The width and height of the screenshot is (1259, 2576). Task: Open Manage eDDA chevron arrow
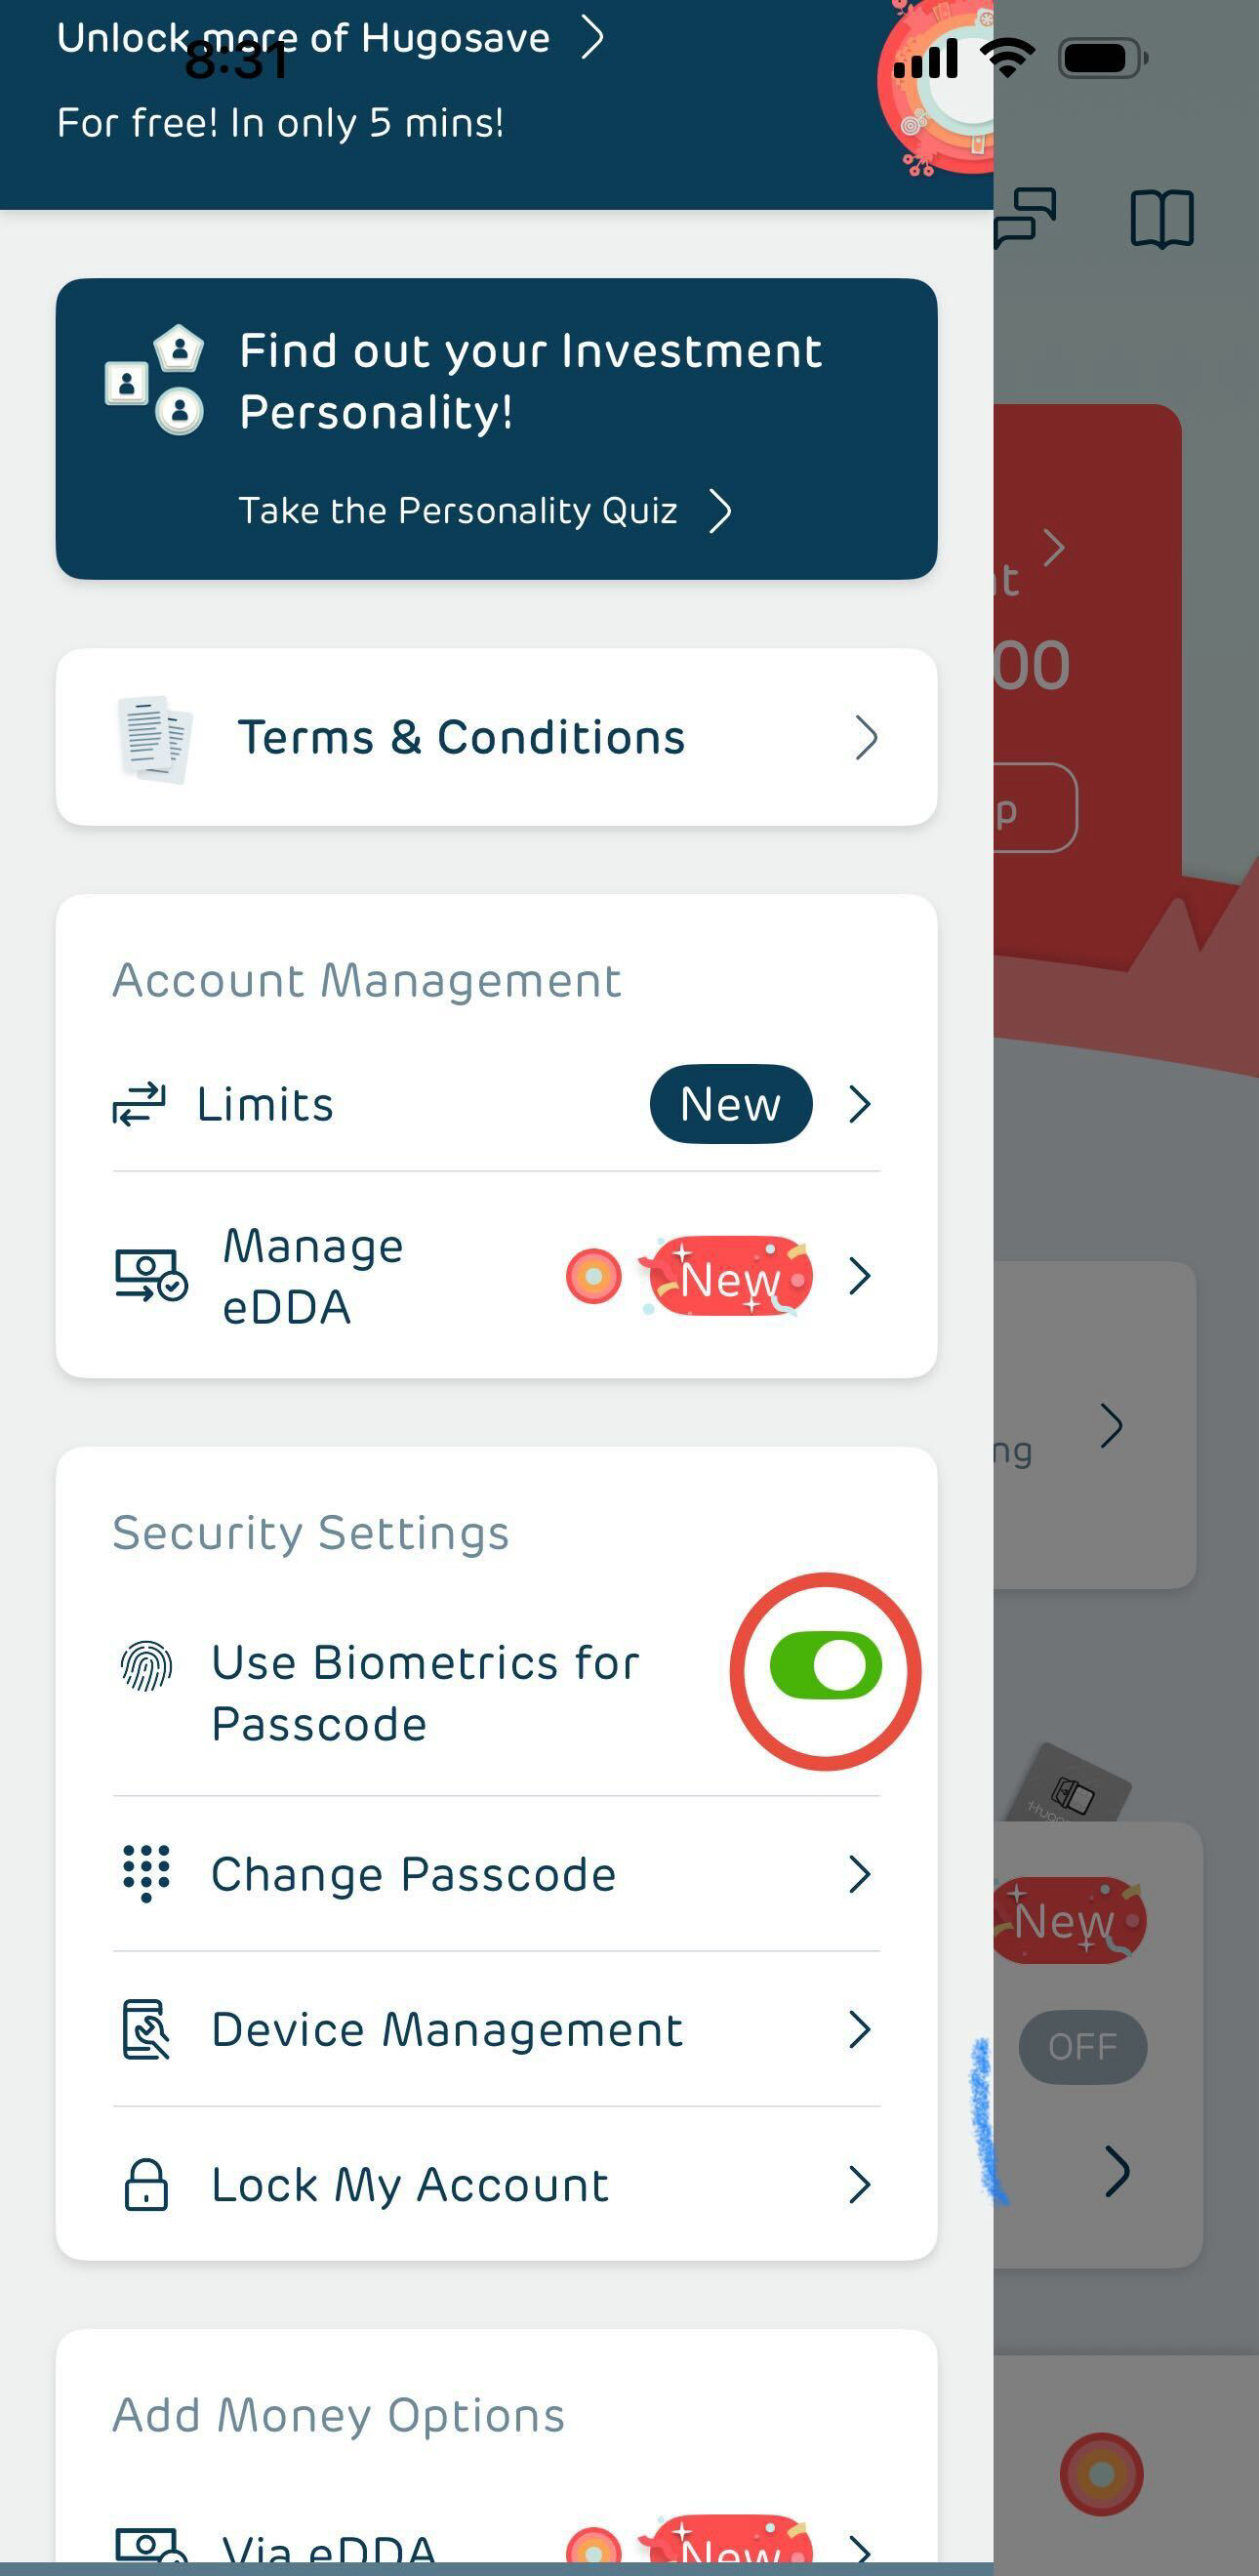[859, 1276]
